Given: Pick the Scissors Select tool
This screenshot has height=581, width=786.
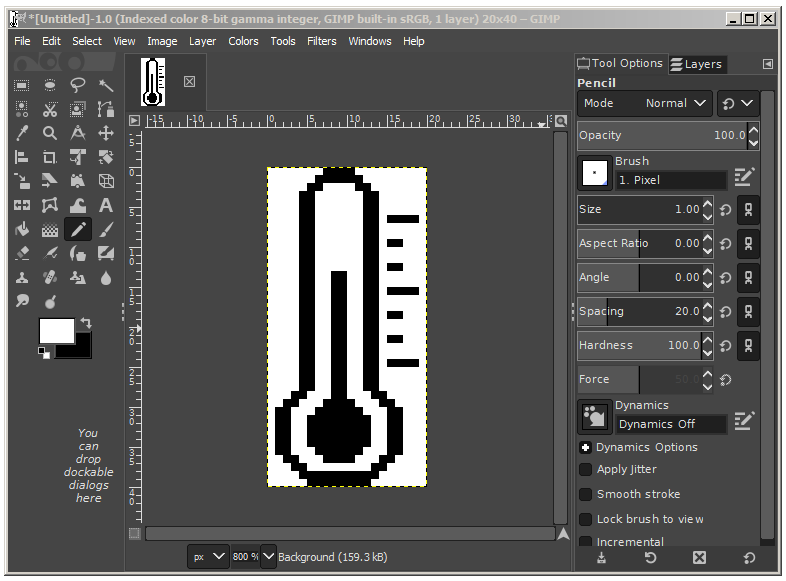Looking at the screenshot, I should coord(50,109).
